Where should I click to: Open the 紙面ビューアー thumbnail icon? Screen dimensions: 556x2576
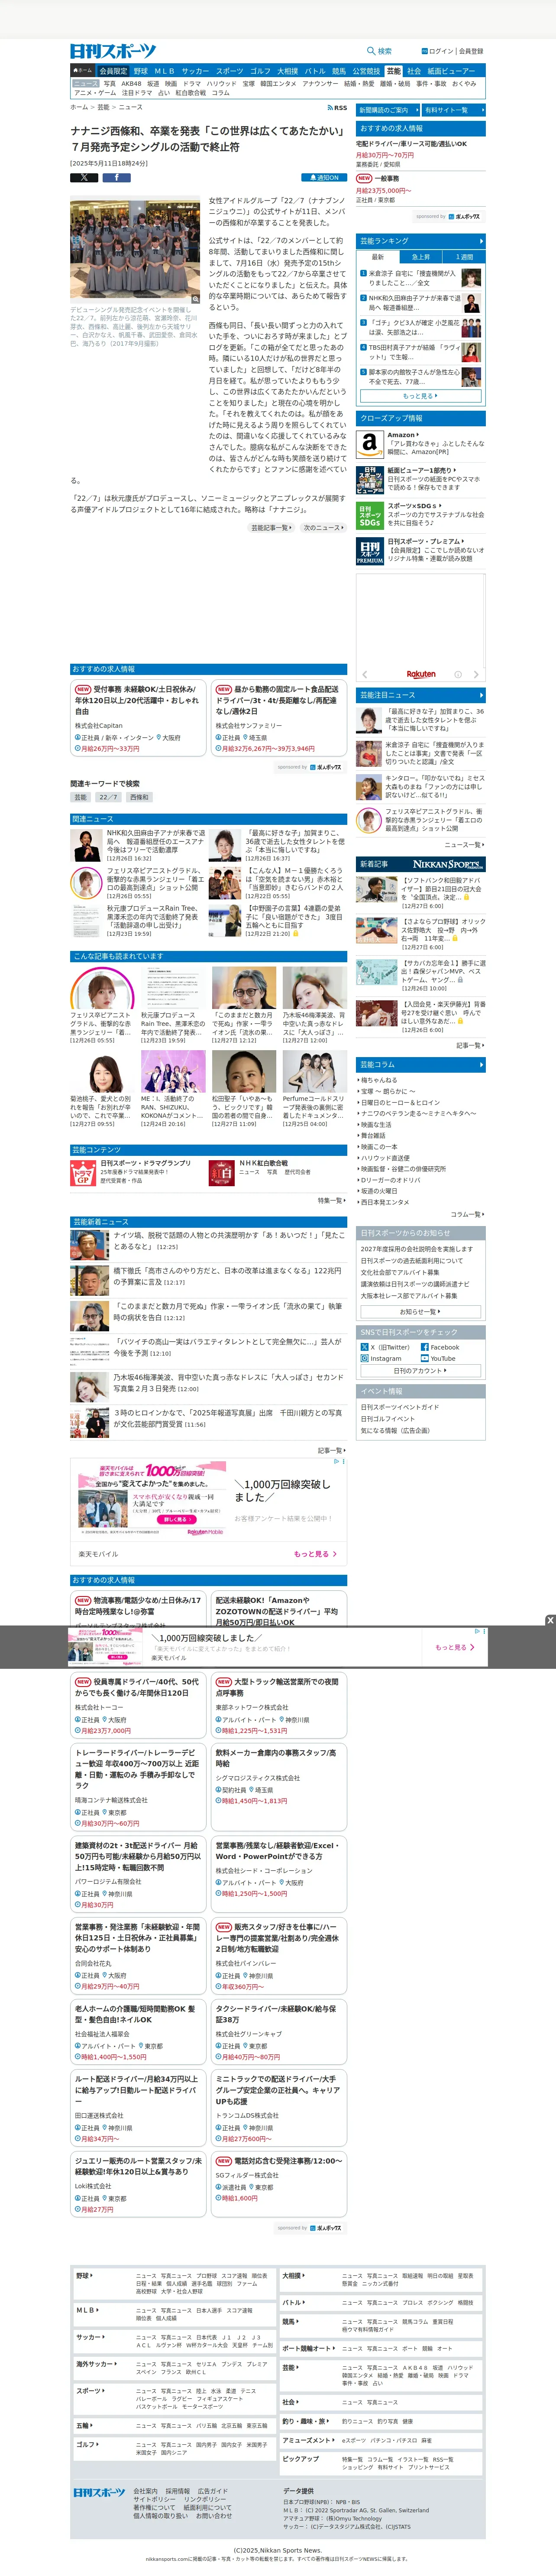(369, 479)
